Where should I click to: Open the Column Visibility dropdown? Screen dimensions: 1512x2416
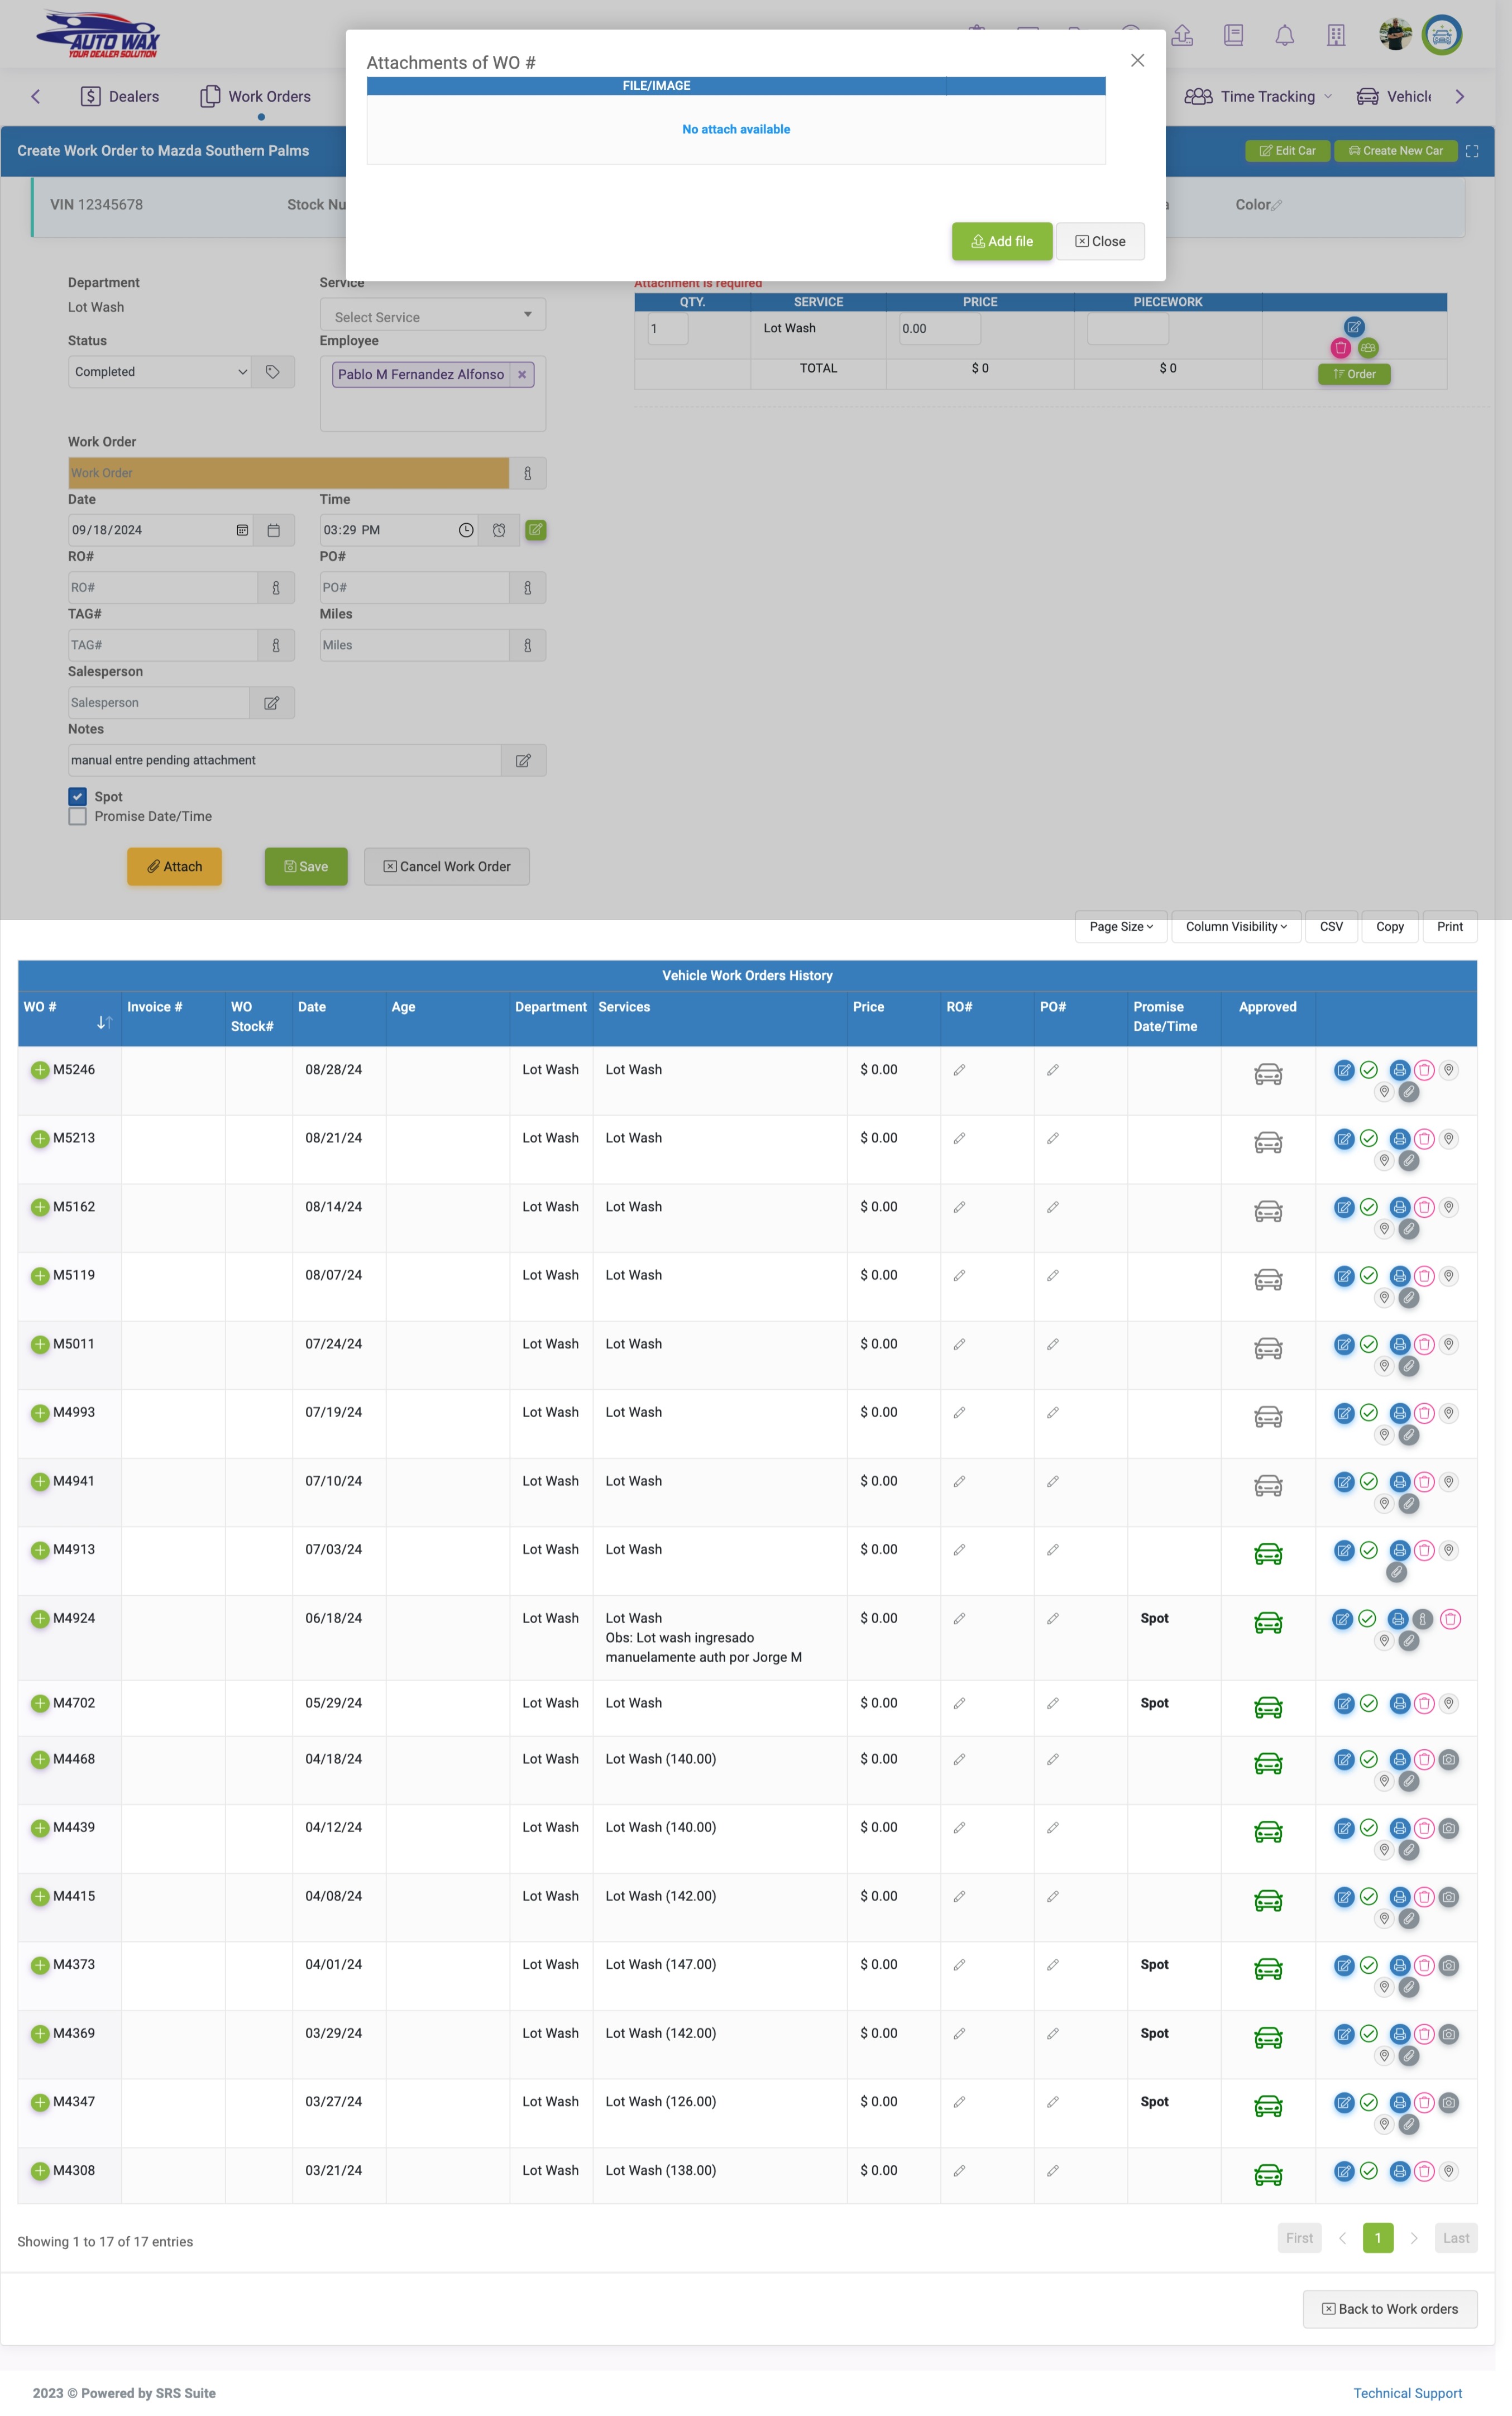[1235, 927]
